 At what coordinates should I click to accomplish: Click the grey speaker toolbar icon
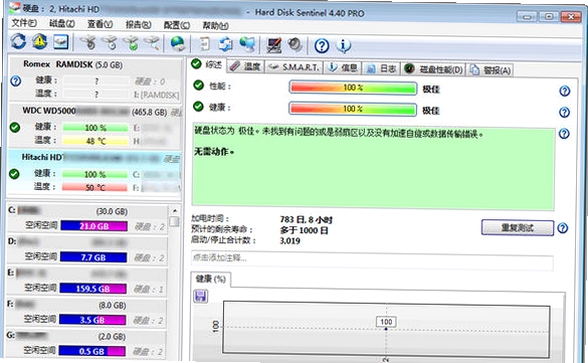[x=295, y=45]
